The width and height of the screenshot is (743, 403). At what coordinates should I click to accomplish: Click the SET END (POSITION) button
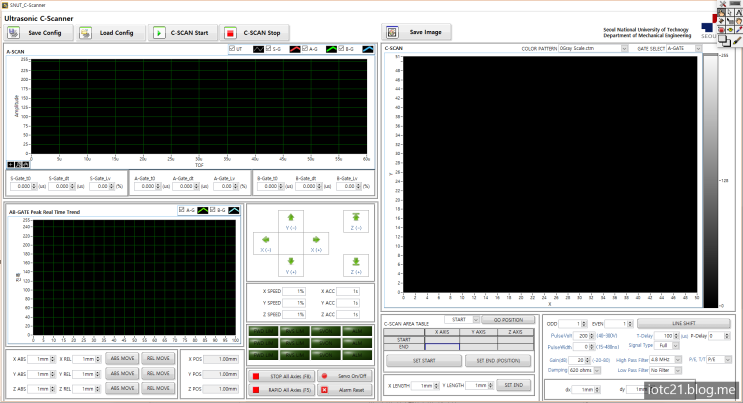click(x=498, y=361)
